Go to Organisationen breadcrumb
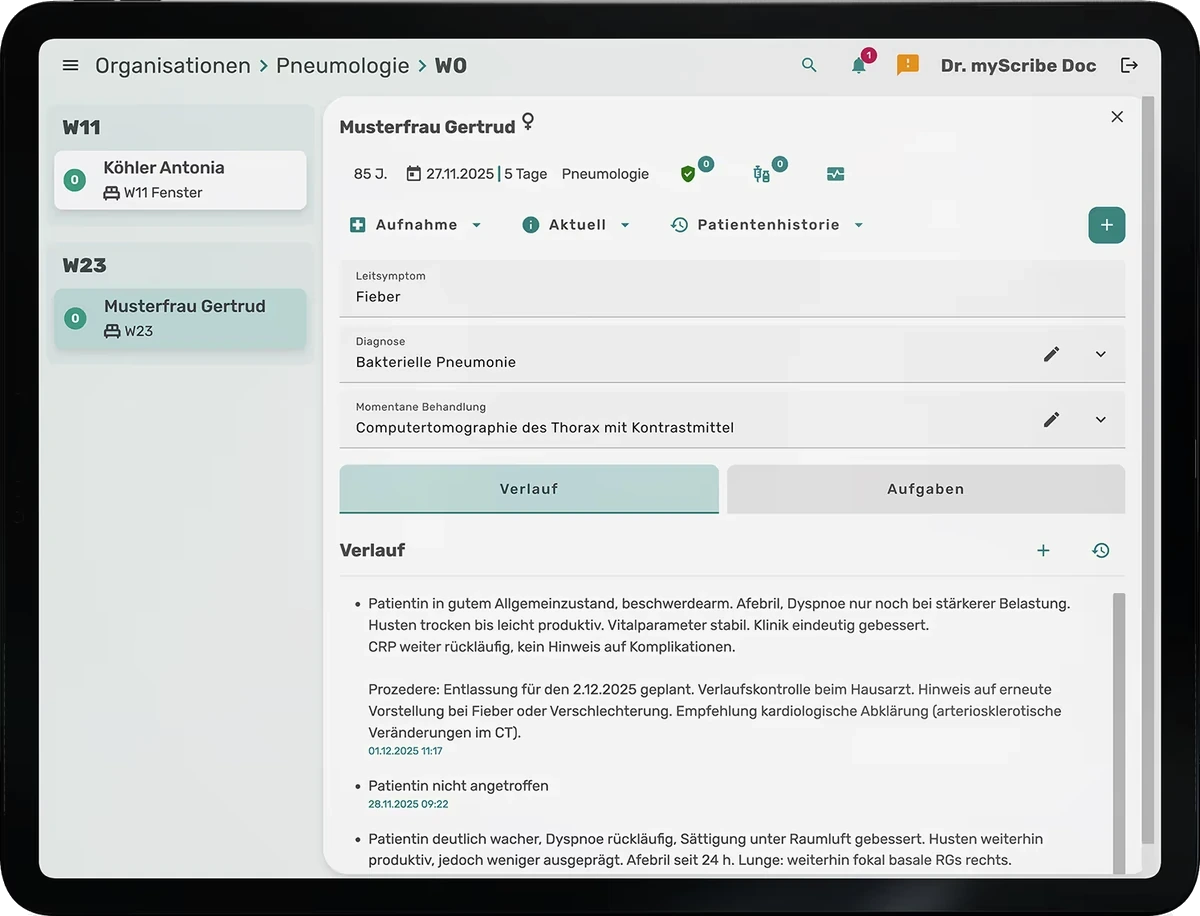Image resolution: width=1200 pixels, height=916 pixels. (173, 66)
